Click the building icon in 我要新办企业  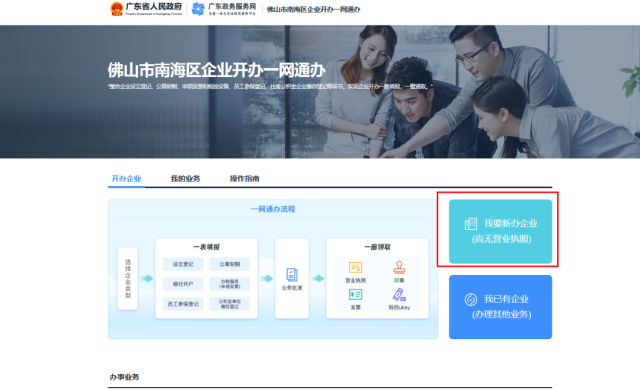click(471, 224)
